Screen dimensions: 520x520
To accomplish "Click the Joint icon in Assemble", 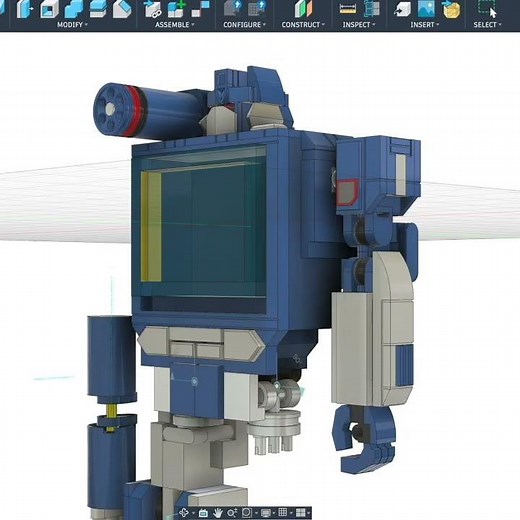I will pos(201,9).
